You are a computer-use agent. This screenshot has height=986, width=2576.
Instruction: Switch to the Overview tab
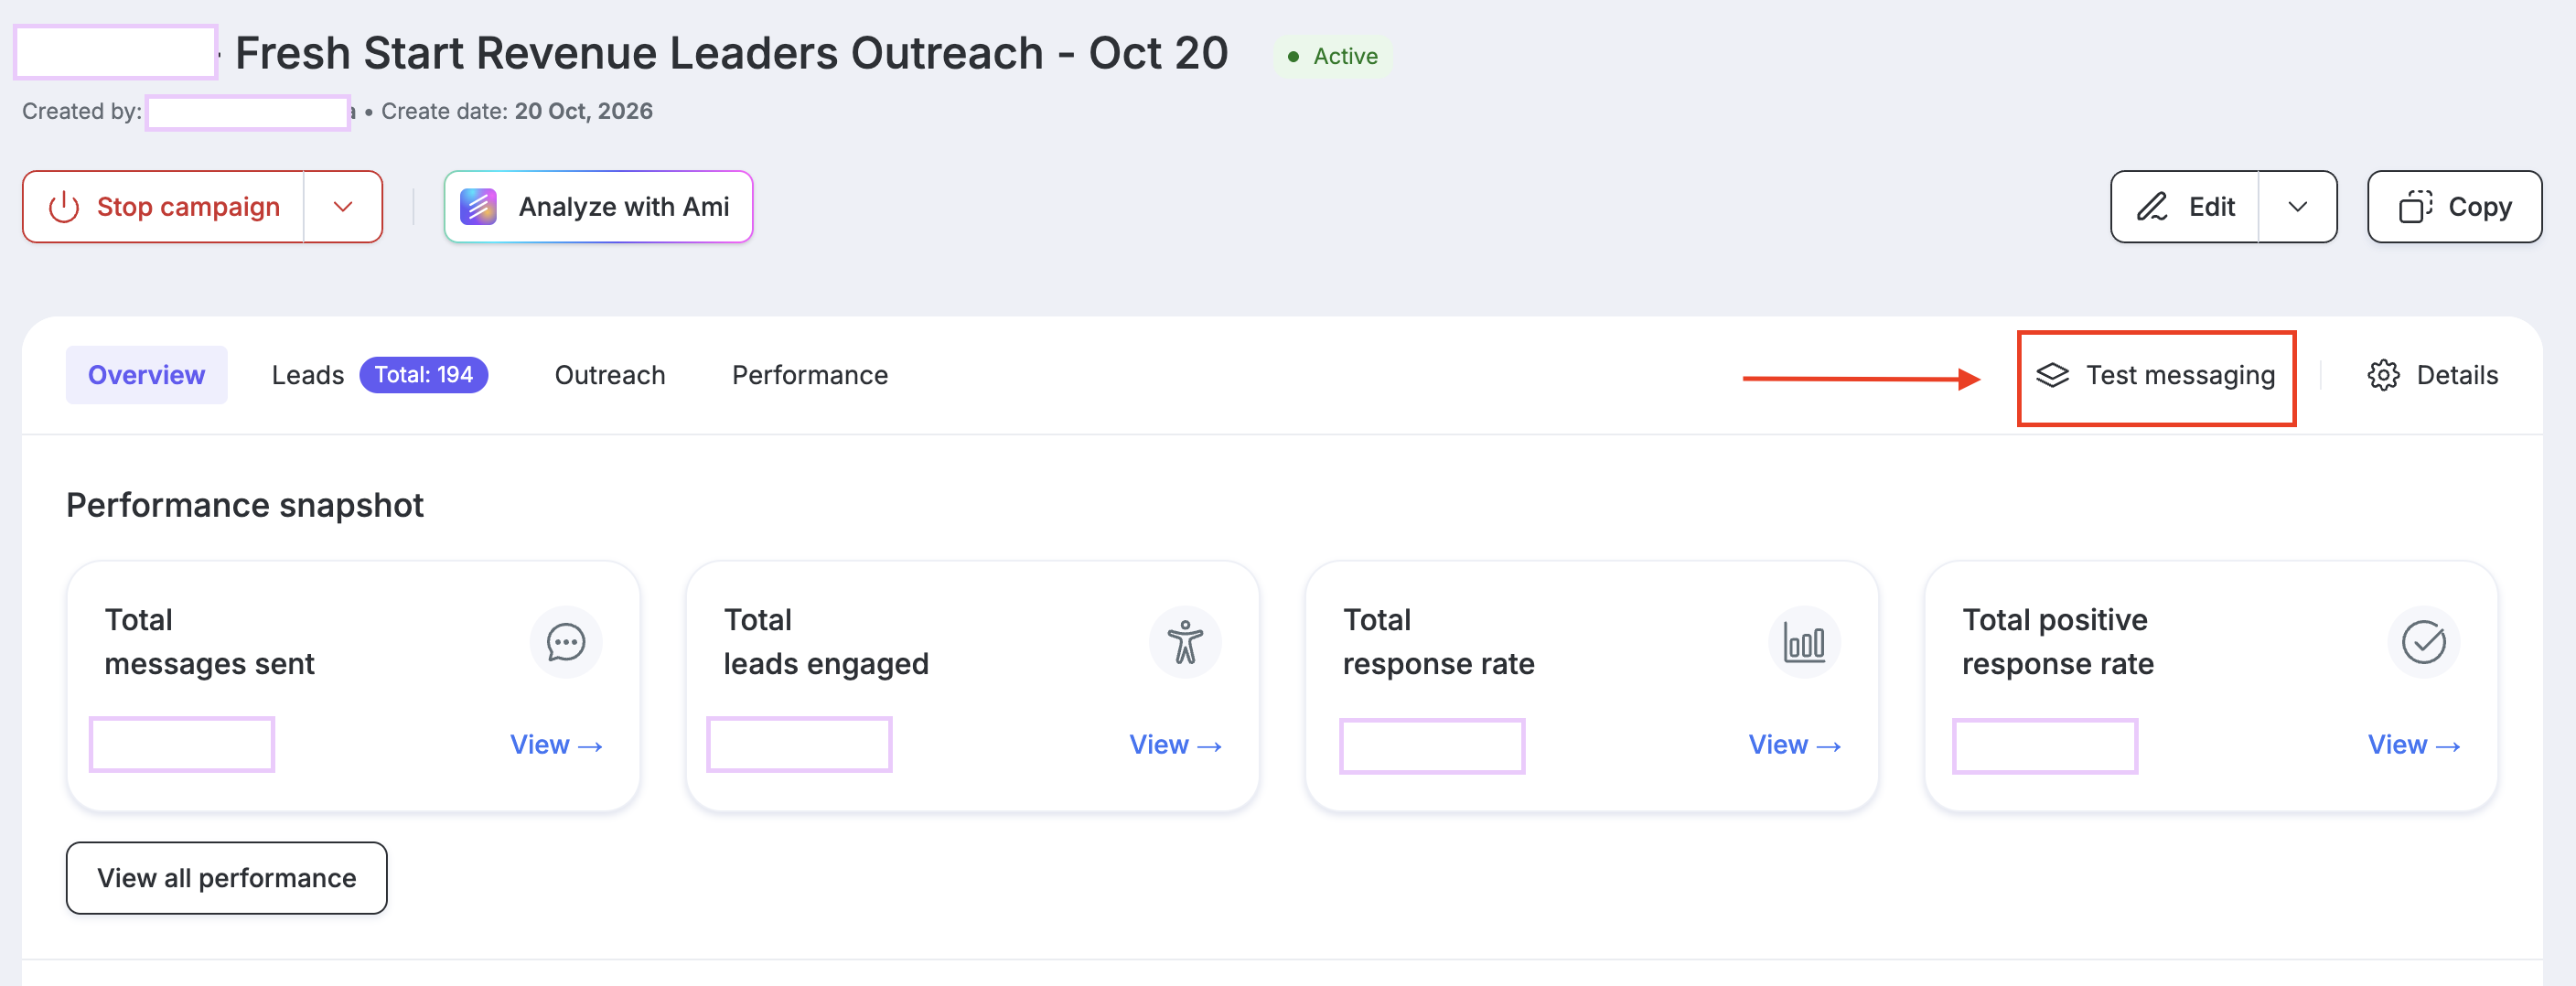(147, 375)
